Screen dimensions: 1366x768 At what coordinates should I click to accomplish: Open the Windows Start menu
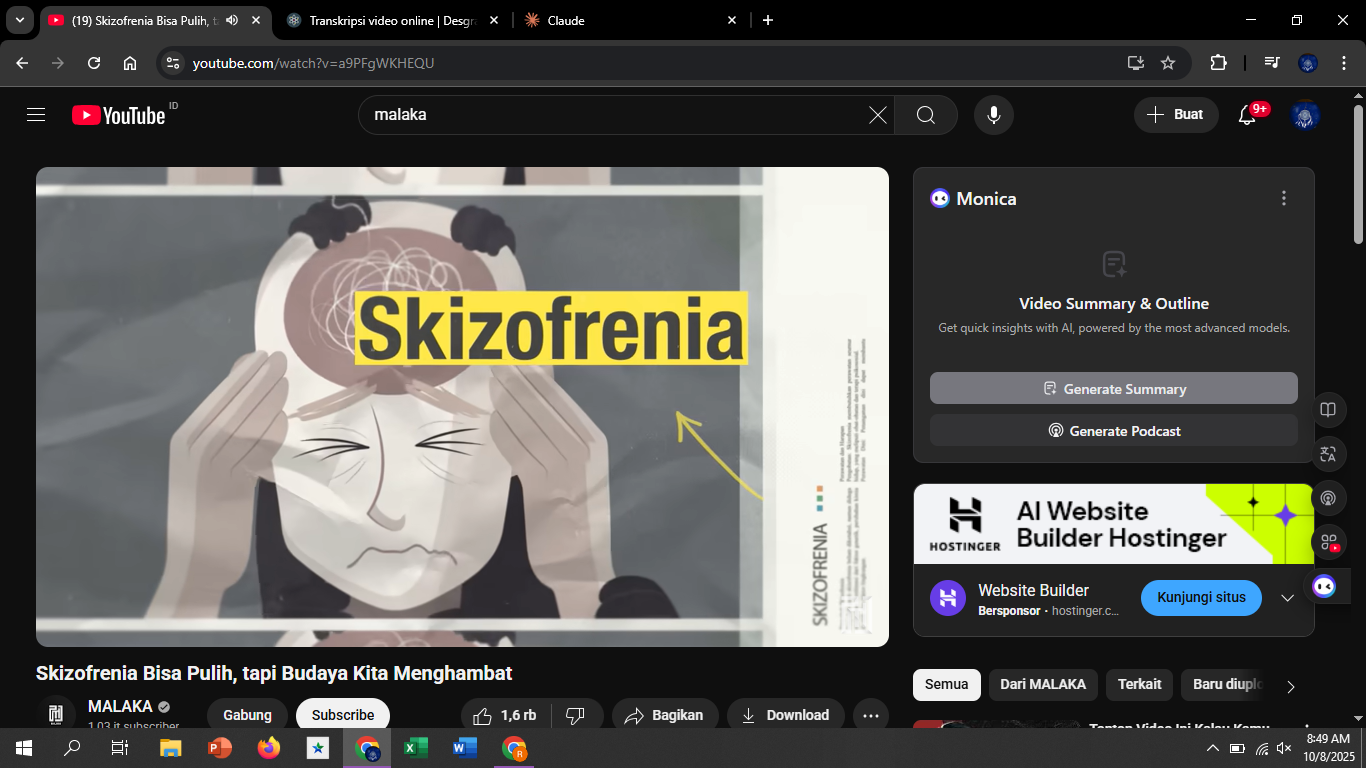[24, 748]
